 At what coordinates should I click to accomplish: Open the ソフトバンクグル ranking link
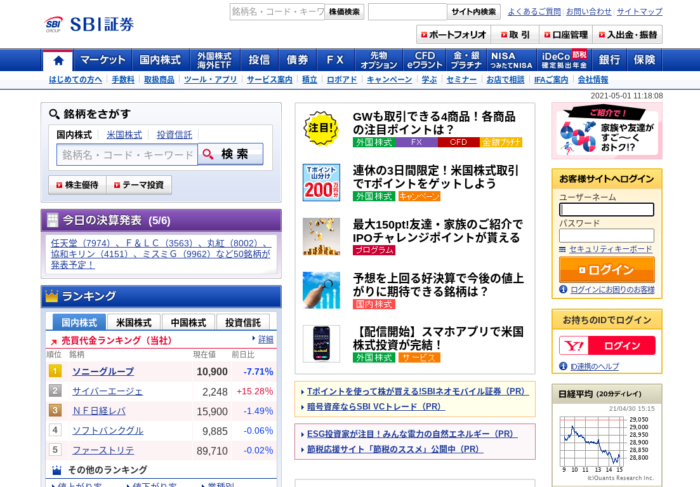[108, 431]
